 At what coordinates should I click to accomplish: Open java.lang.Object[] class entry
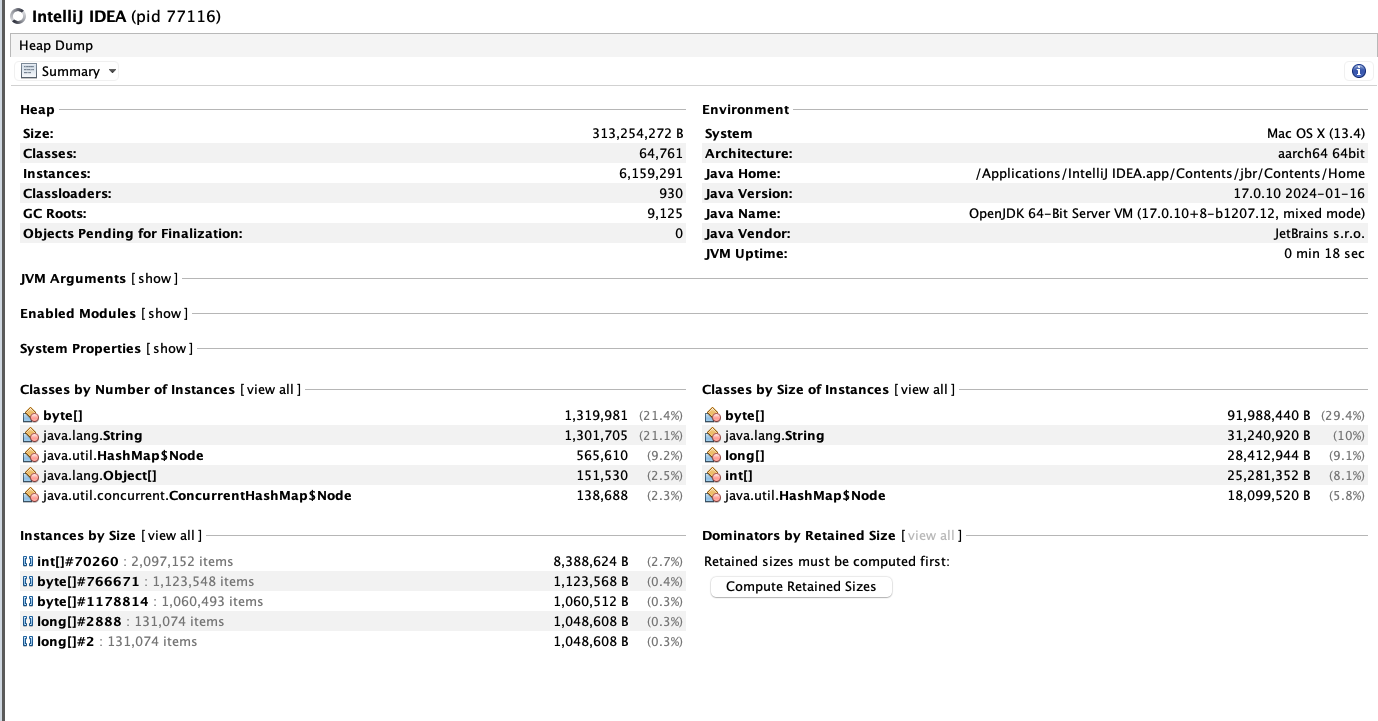[100, 475]
